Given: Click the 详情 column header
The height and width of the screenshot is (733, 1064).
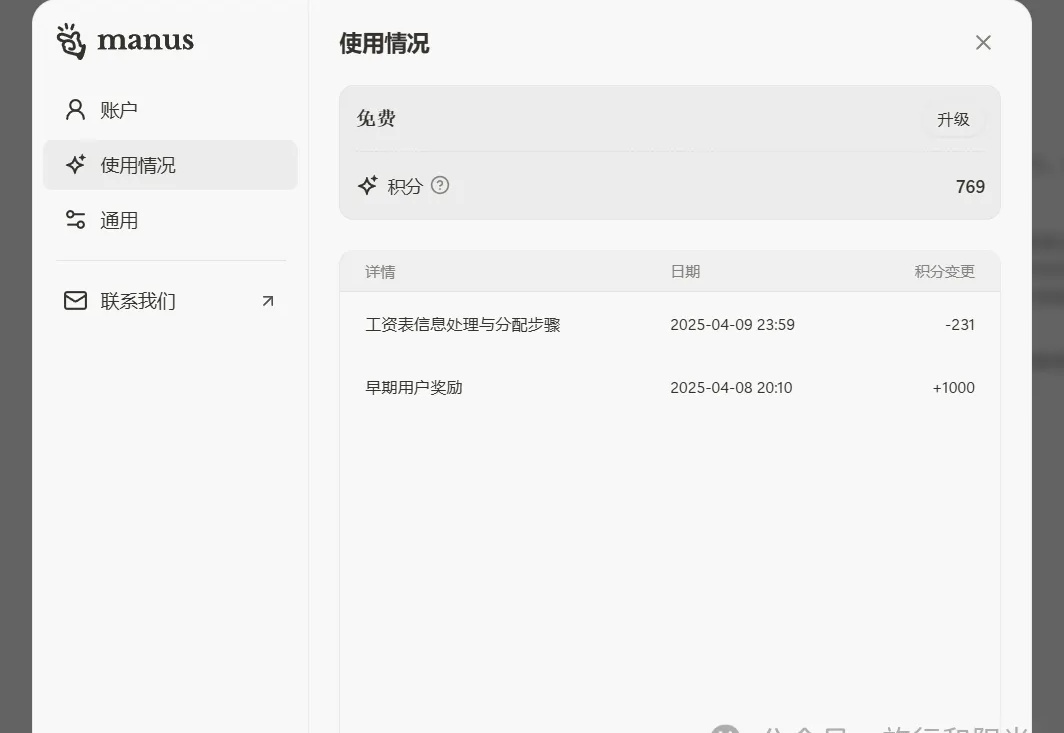Looking at the screenshot, I should coord(380,272).
